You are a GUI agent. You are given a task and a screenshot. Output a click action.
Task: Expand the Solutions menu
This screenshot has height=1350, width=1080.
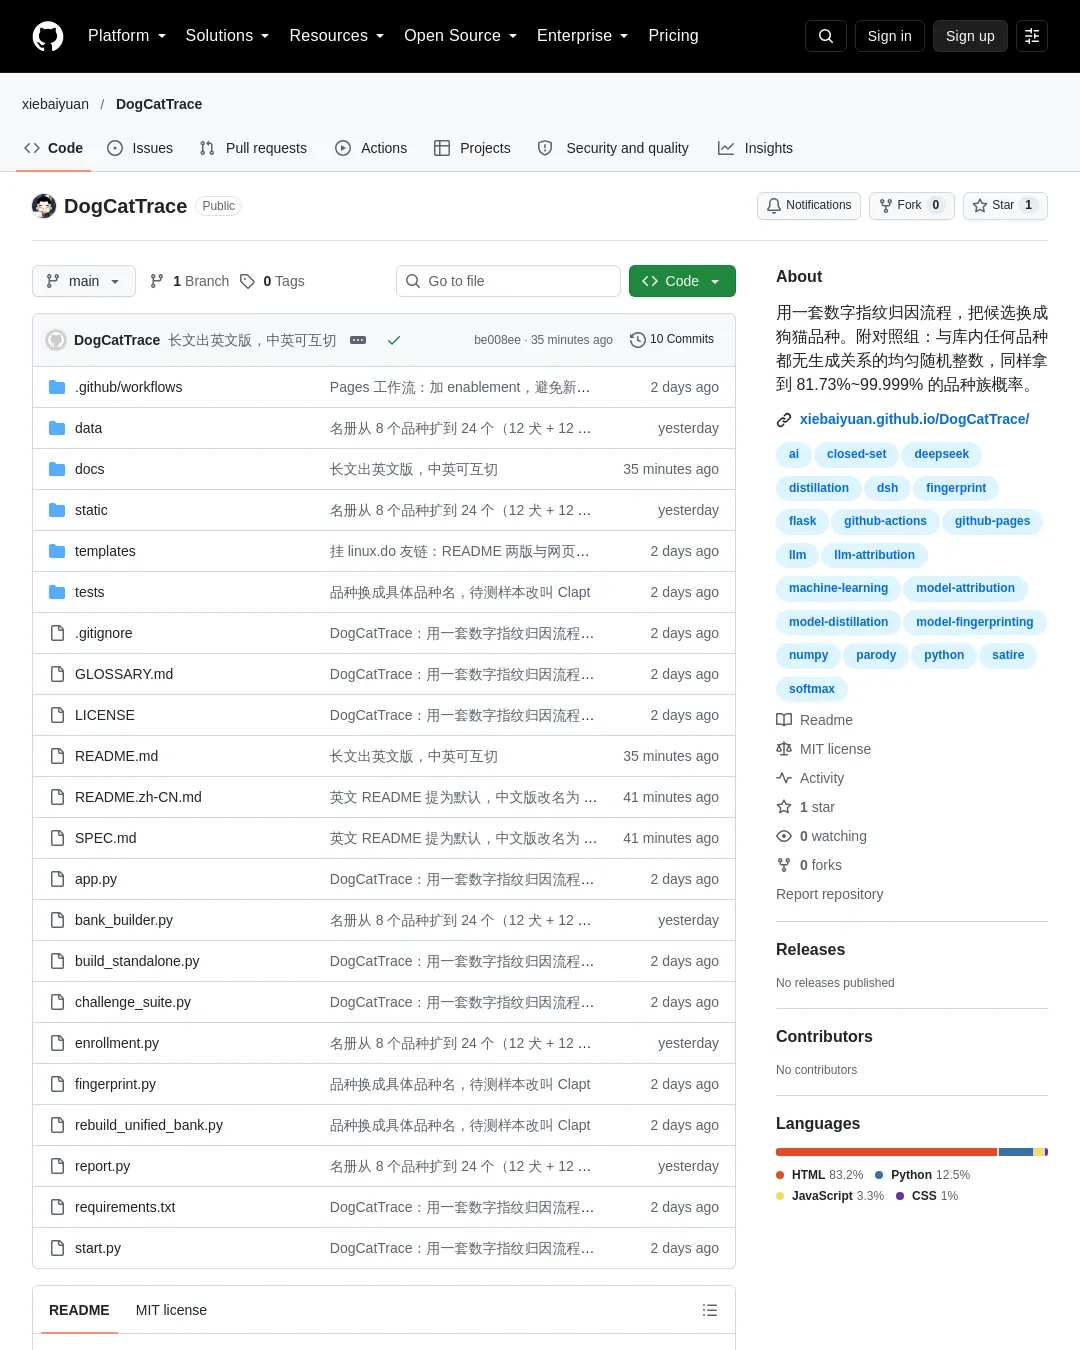(x=227, y=36)
